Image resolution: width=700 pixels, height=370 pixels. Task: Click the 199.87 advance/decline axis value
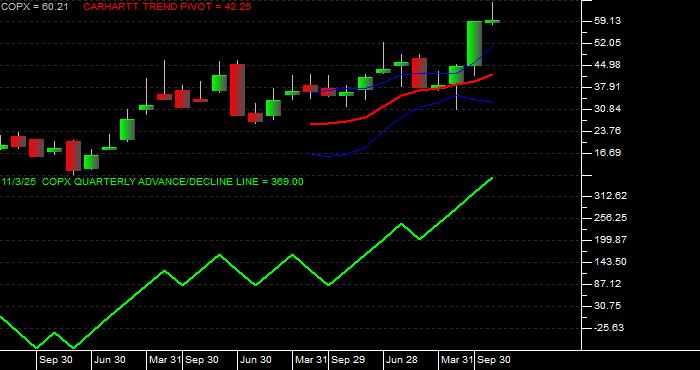point(610,240)
